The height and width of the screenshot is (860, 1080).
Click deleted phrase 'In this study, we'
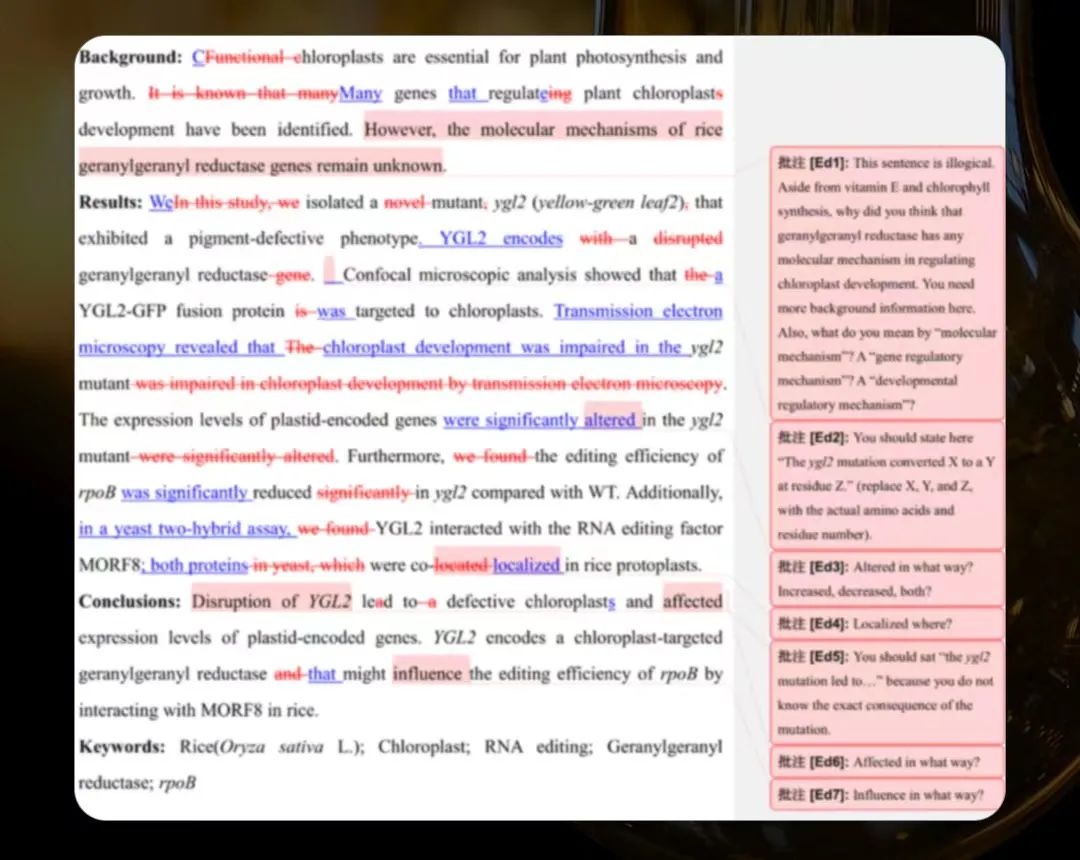(x=236, y=202)
